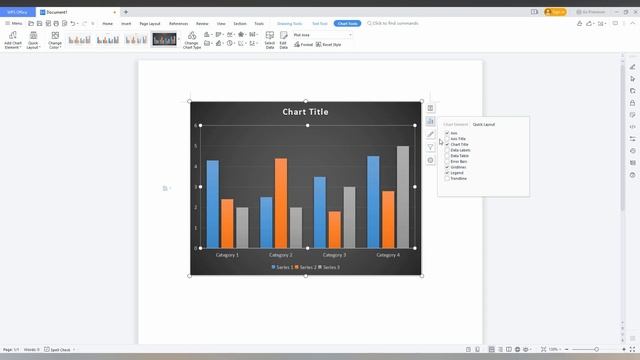The height and width of the screenshot is (360, 640).
Task: Toggle the Axes checkbox
Action: point(447,133)
